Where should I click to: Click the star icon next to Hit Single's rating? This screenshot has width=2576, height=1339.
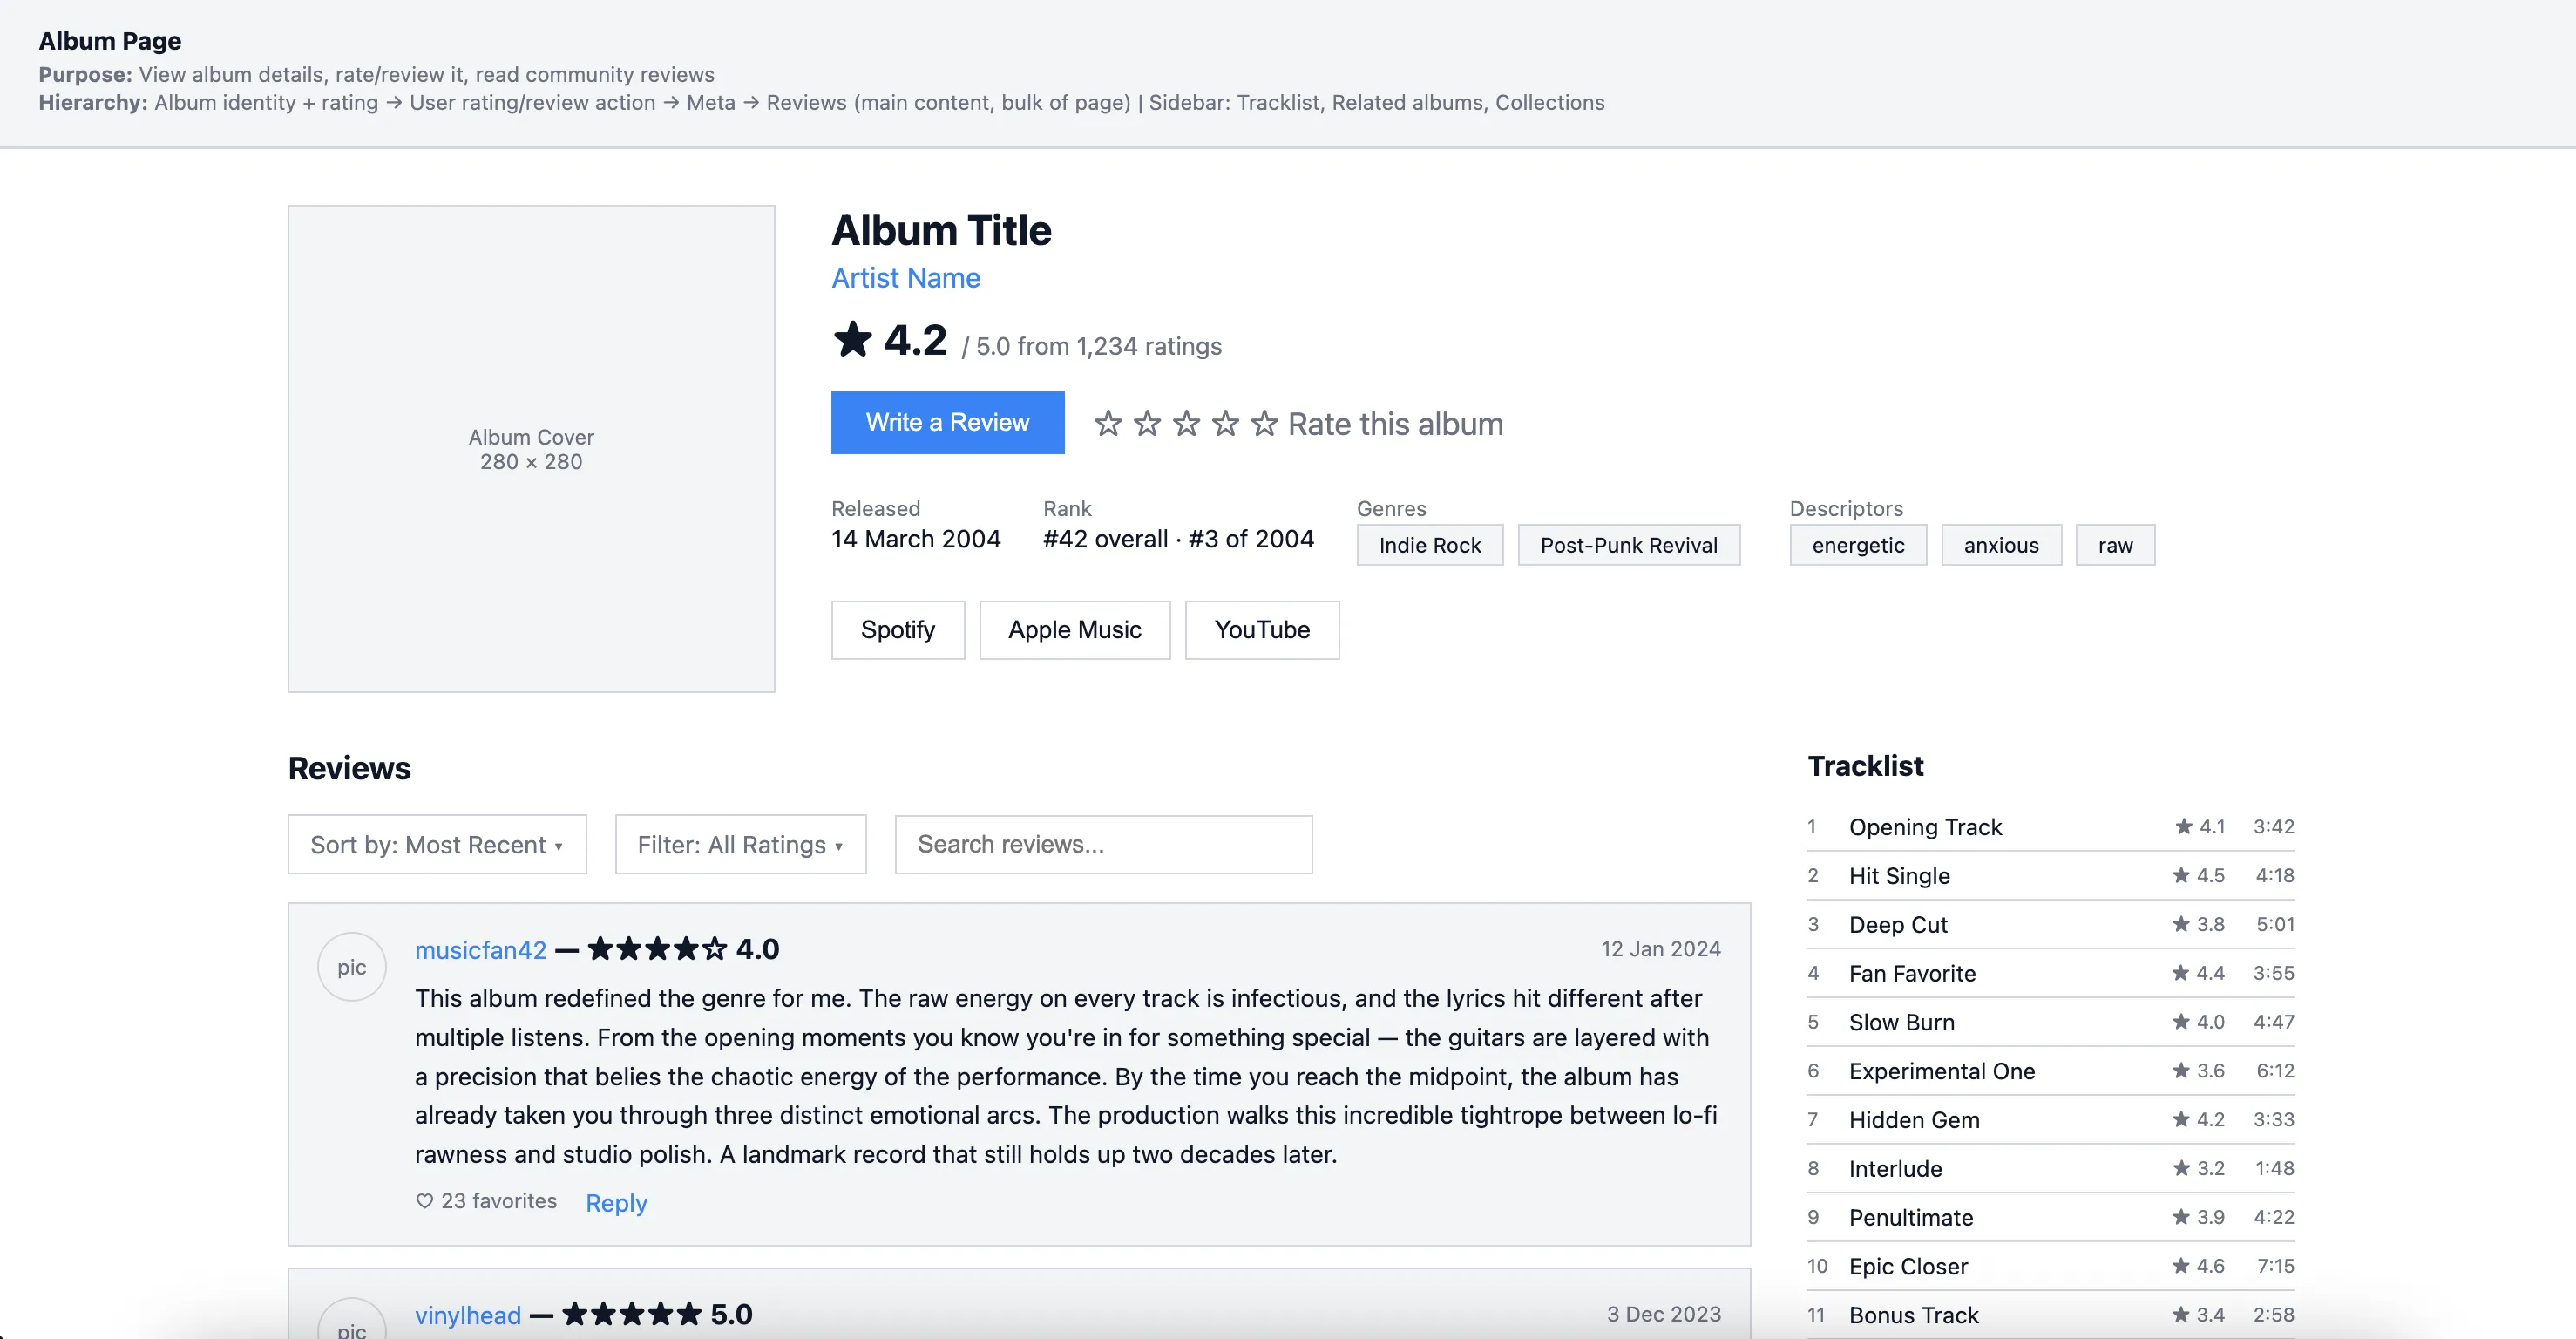point(2180,875)
